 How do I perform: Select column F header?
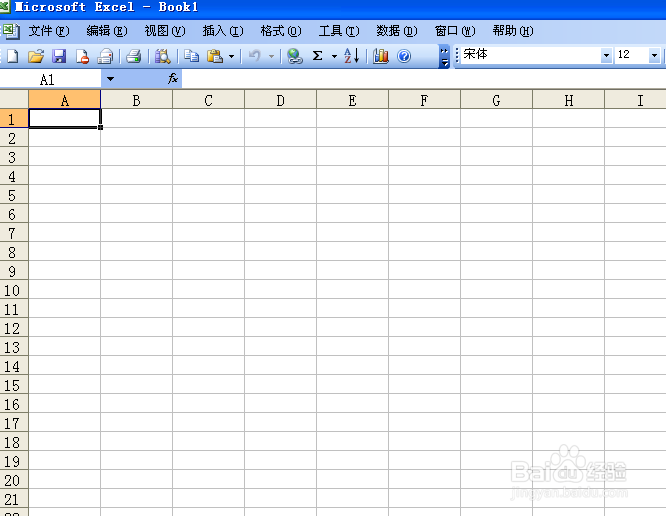tap(424, 100)
